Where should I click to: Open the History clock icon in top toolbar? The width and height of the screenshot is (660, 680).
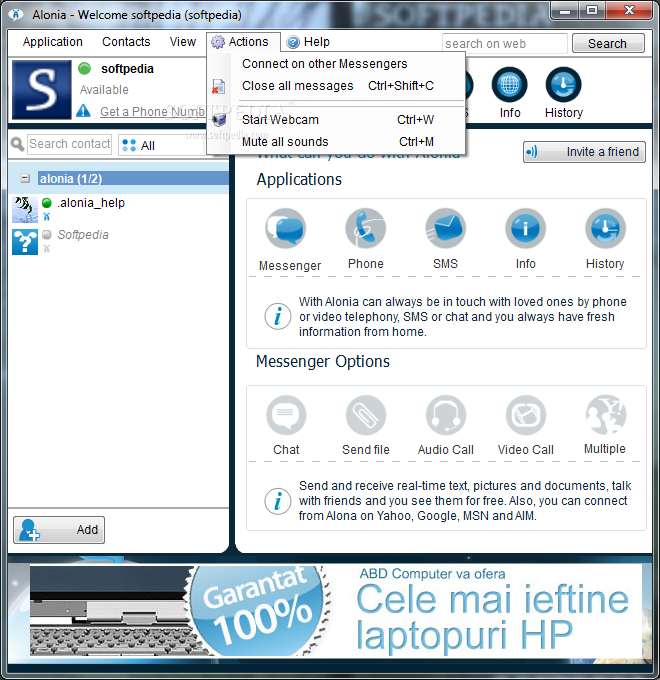(563, 85)
